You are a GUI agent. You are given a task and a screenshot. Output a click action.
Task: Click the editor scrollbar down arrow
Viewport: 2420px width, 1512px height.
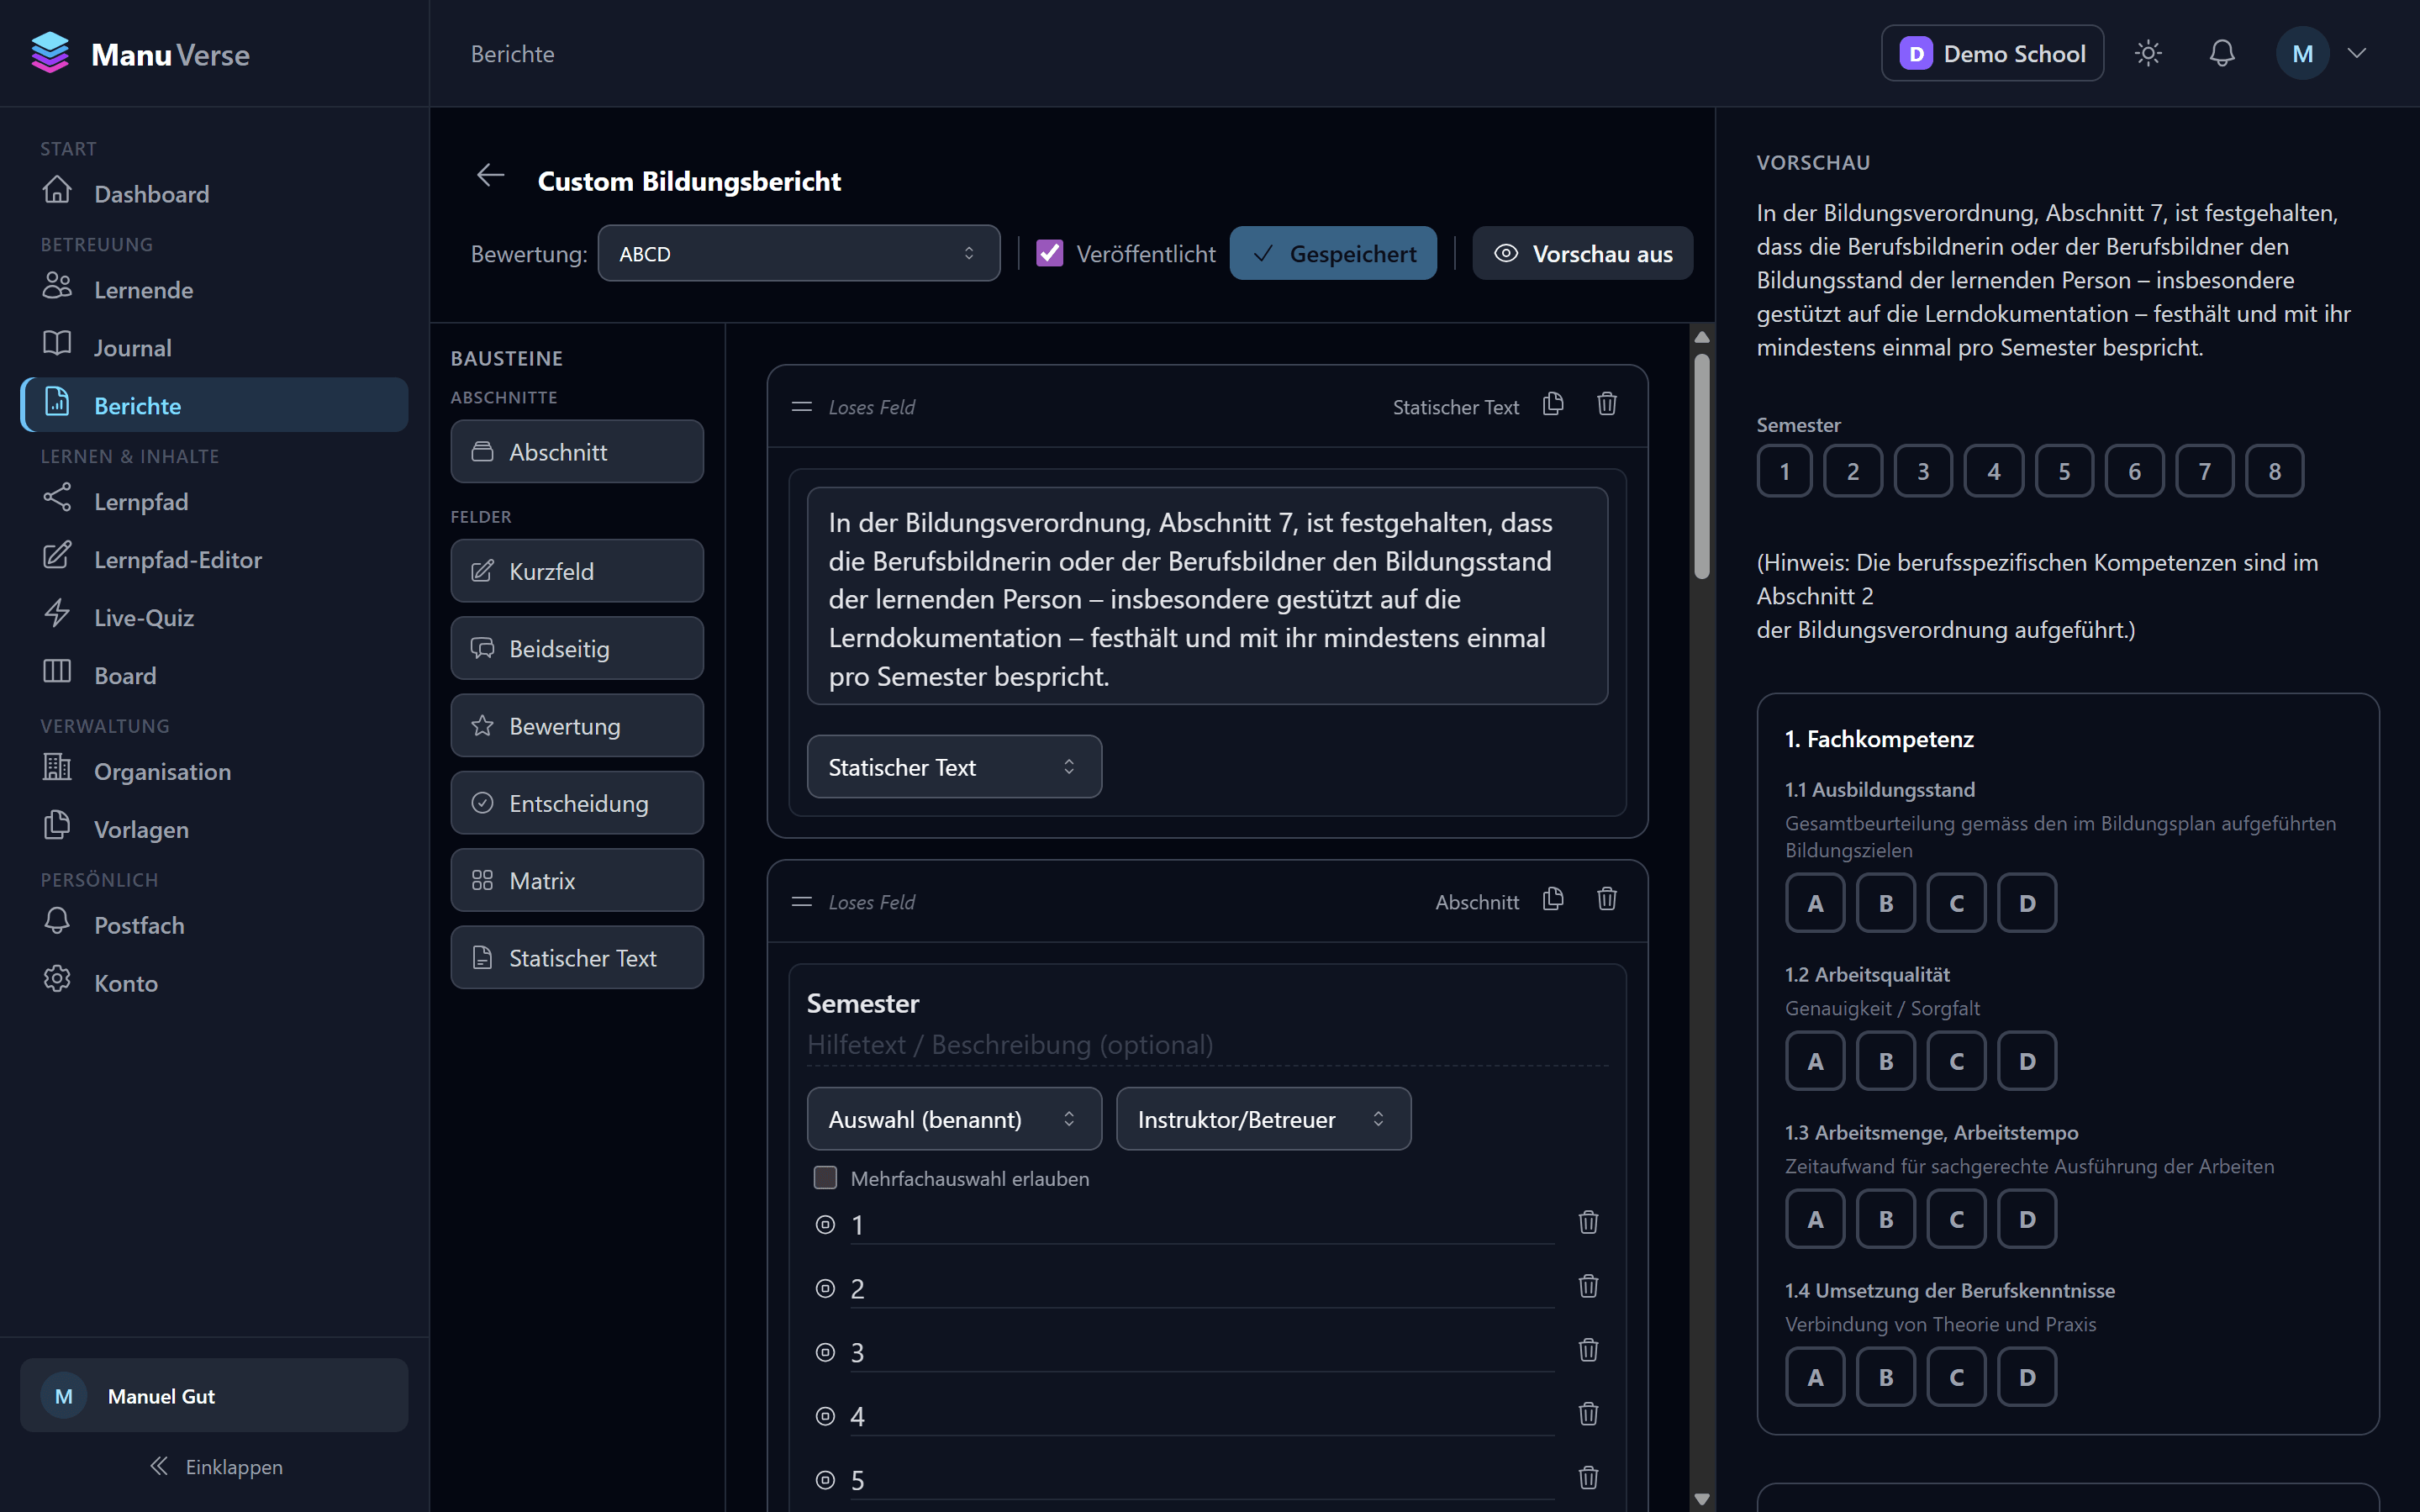click(x=1702, y=1499)
